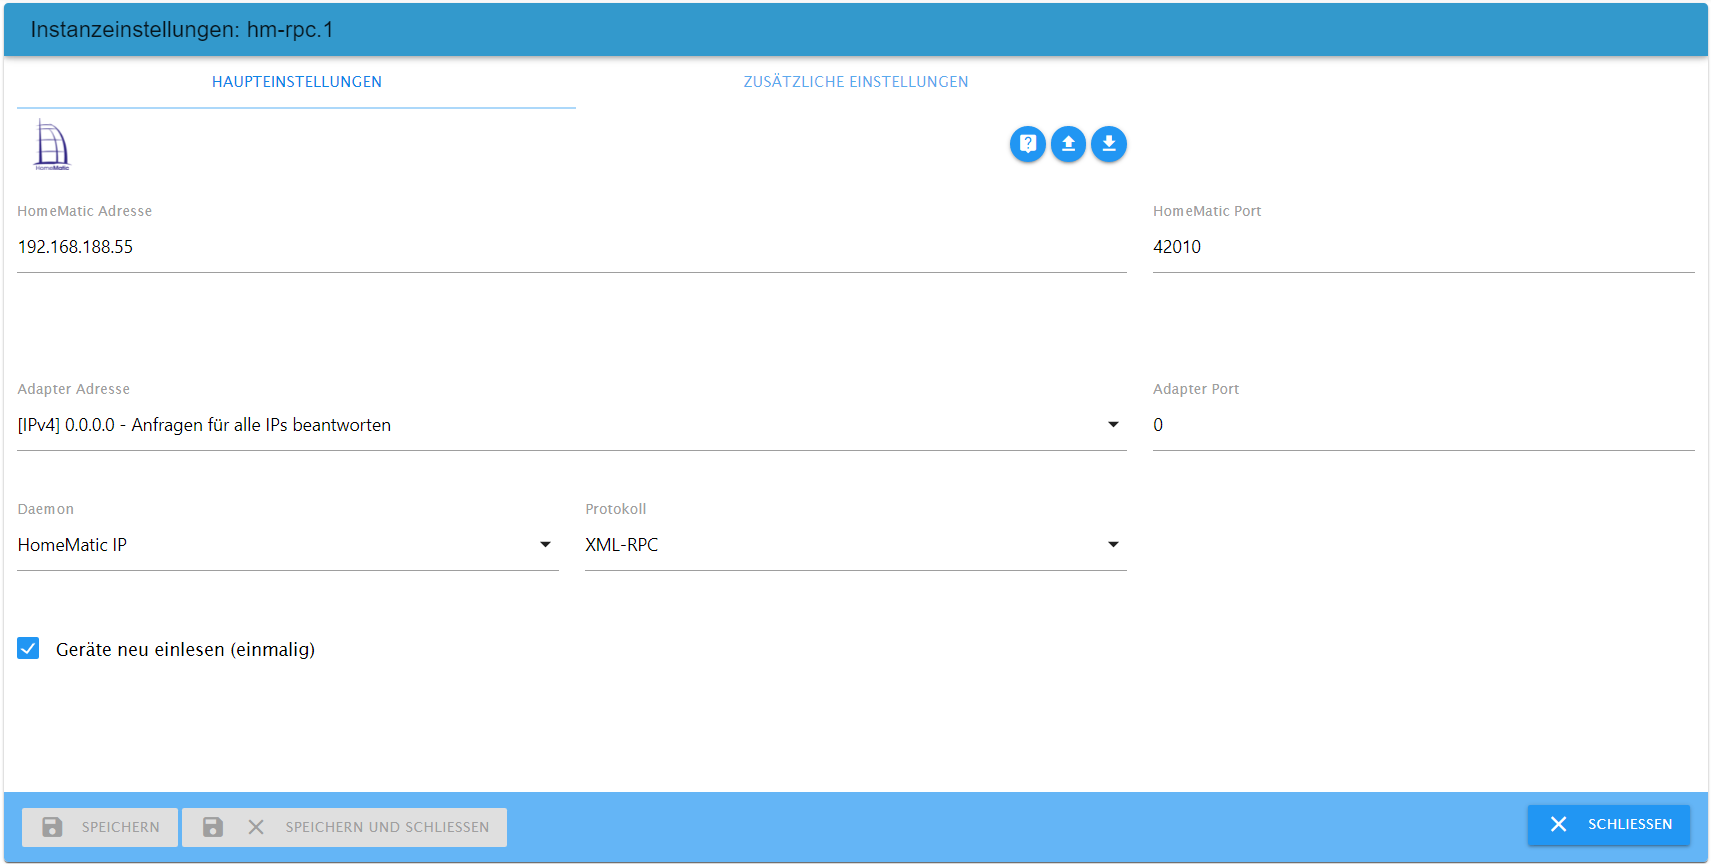Click the Speichern und Schliessen button
The width and height of the screenshot is (1711, 864).
pos(345,827)
